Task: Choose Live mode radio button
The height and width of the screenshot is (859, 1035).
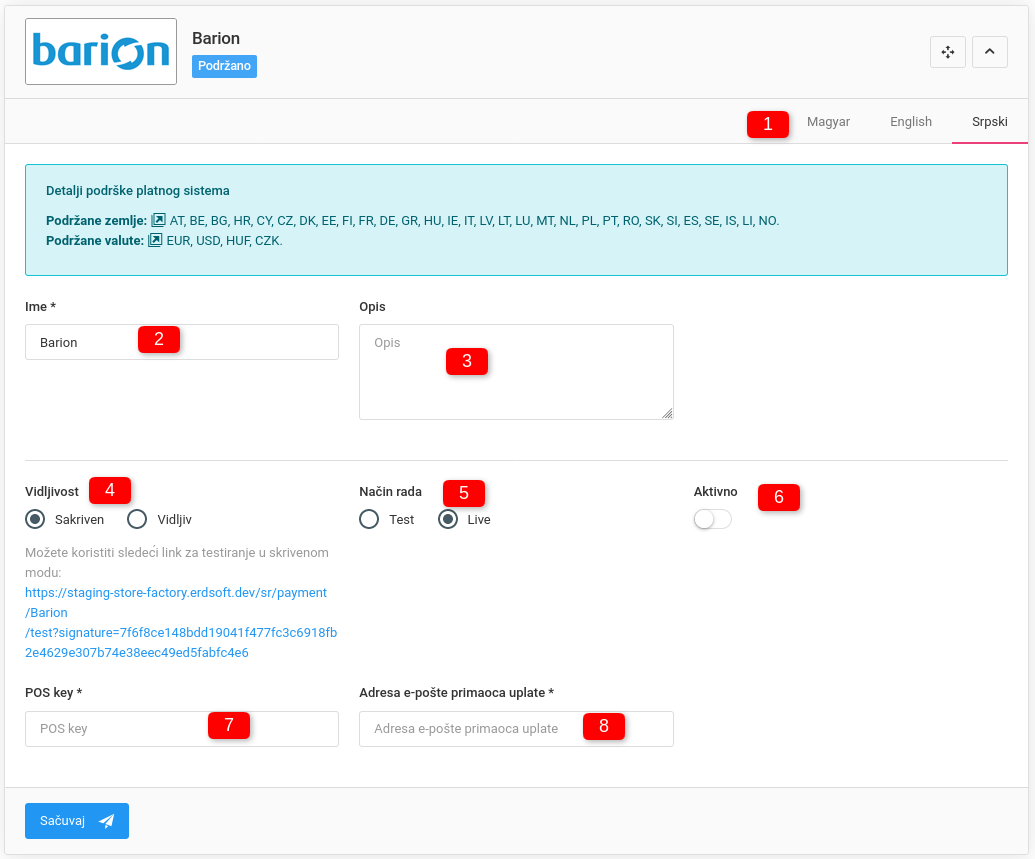Action: [x=449, y=519]
